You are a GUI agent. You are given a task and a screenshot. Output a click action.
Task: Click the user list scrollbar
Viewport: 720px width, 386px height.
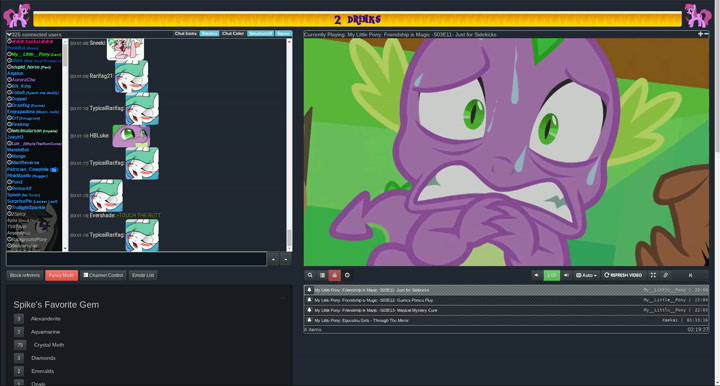(65, 145)
